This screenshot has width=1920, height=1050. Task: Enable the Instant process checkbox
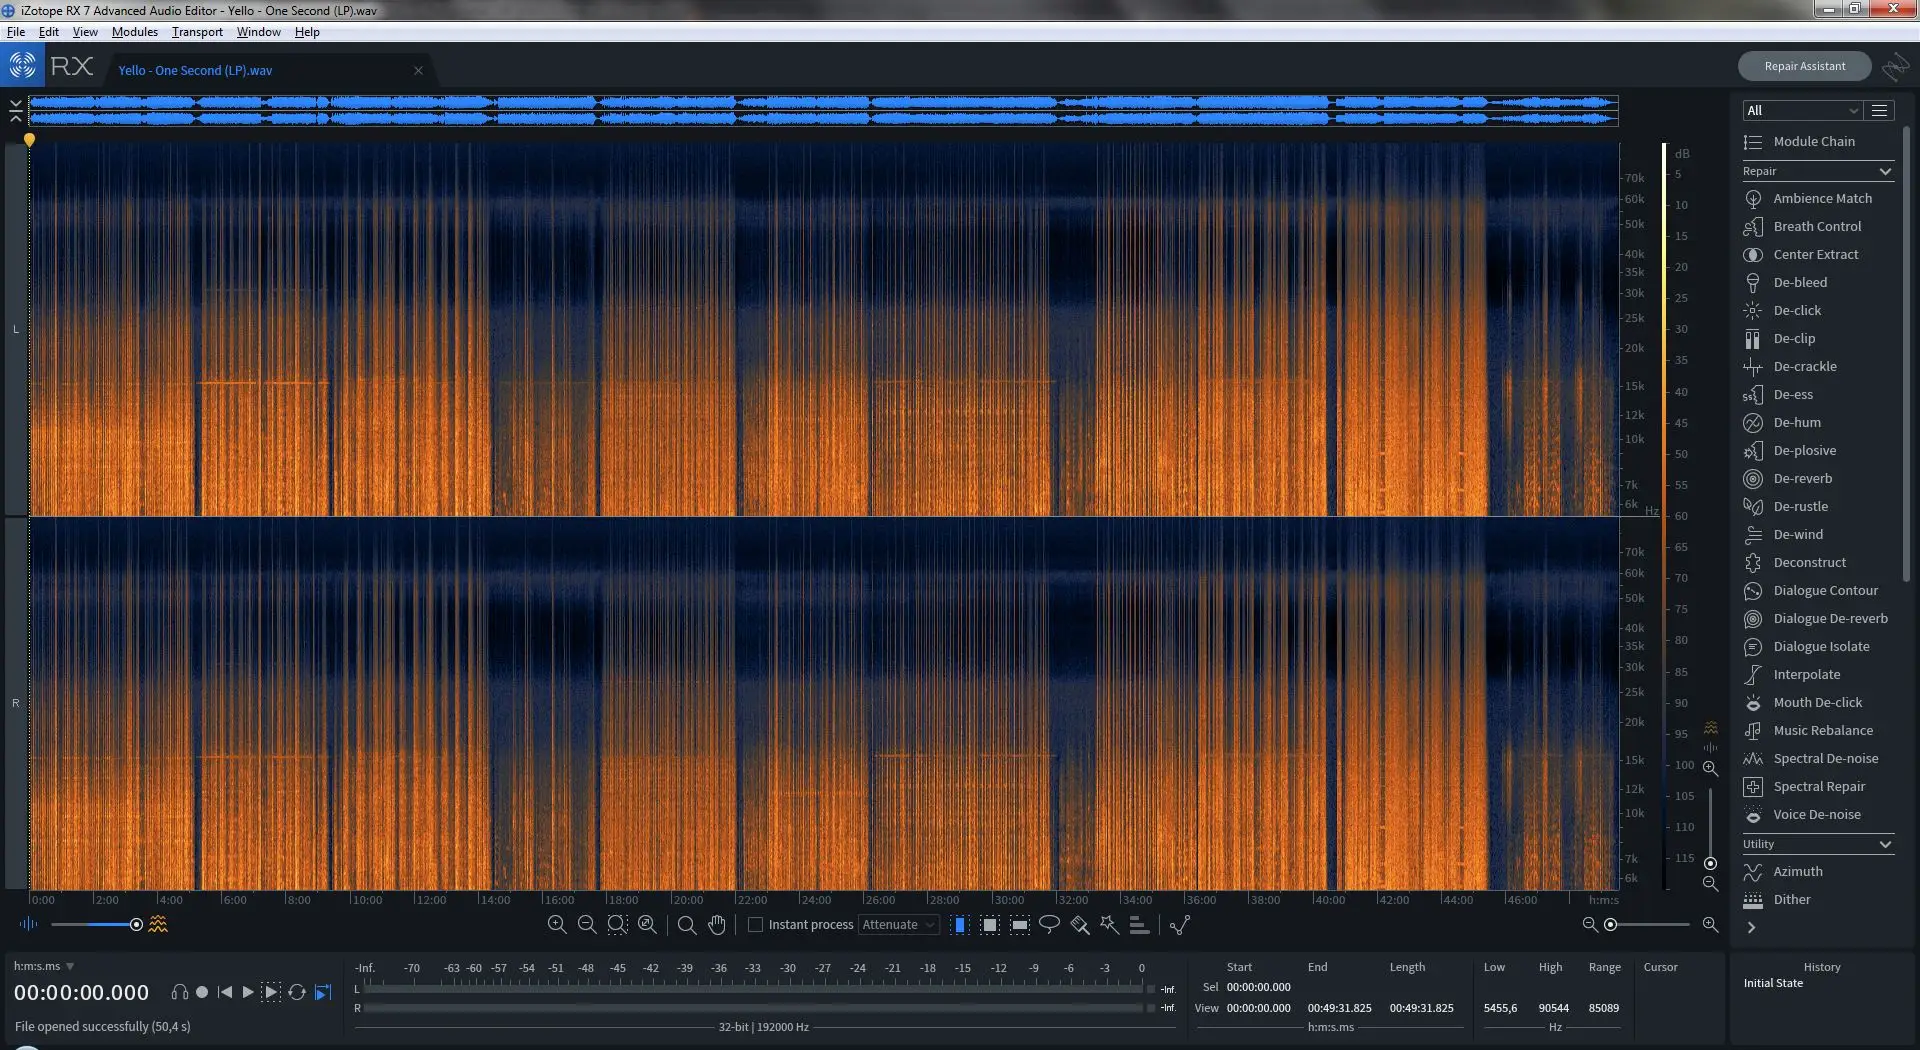point(756,925)
